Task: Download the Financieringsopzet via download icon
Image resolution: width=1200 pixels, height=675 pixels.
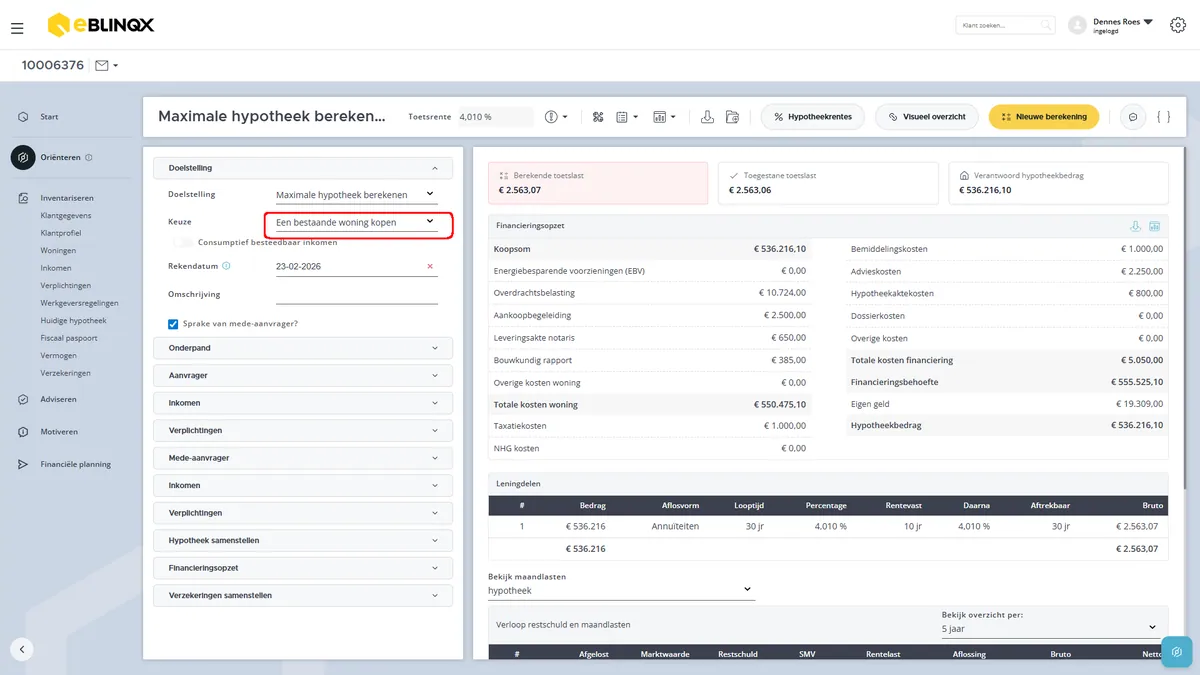Action: [x=1135, y=226]
